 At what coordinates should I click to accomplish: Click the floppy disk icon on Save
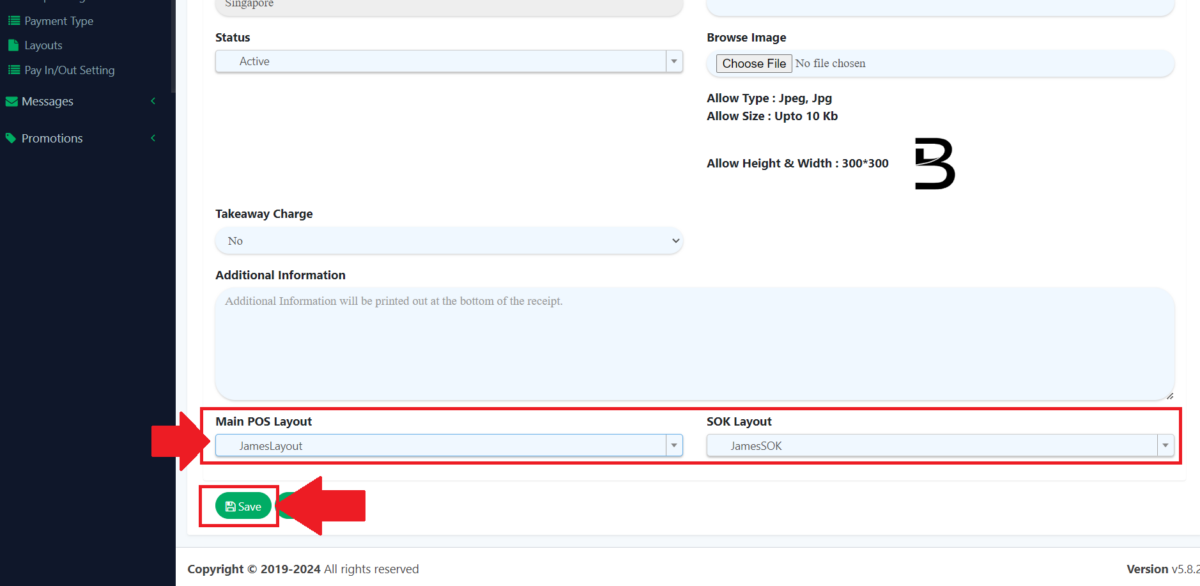click(229, 506)
